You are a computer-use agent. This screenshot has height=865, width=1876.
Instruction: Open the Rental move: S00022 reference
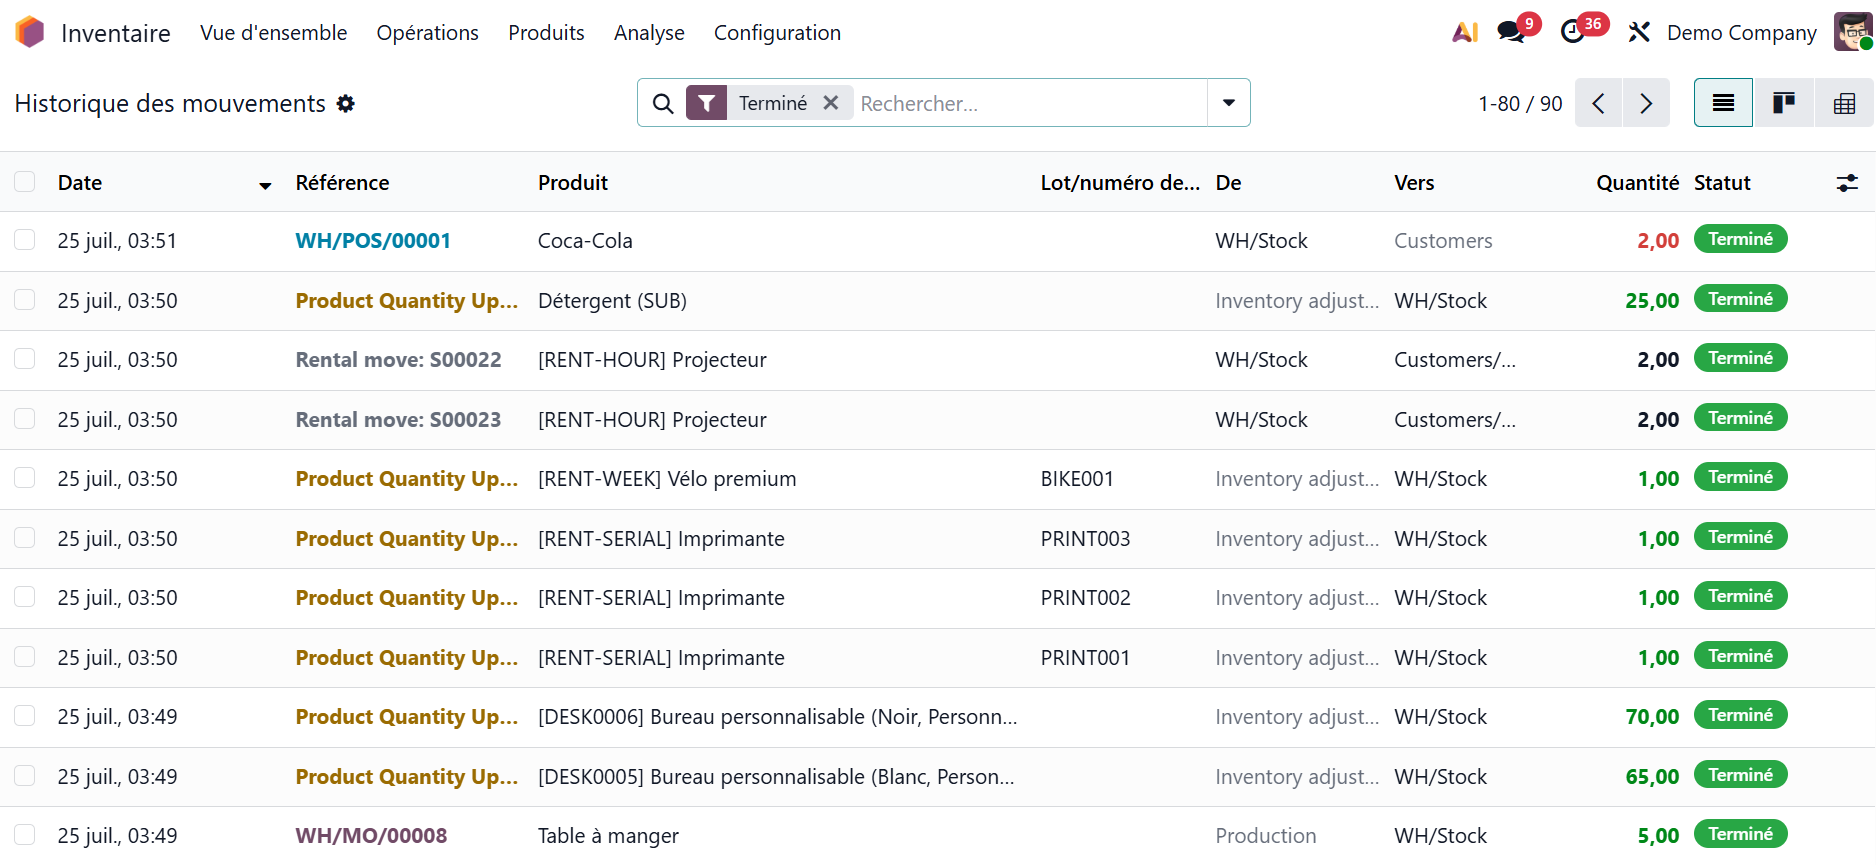398,360
